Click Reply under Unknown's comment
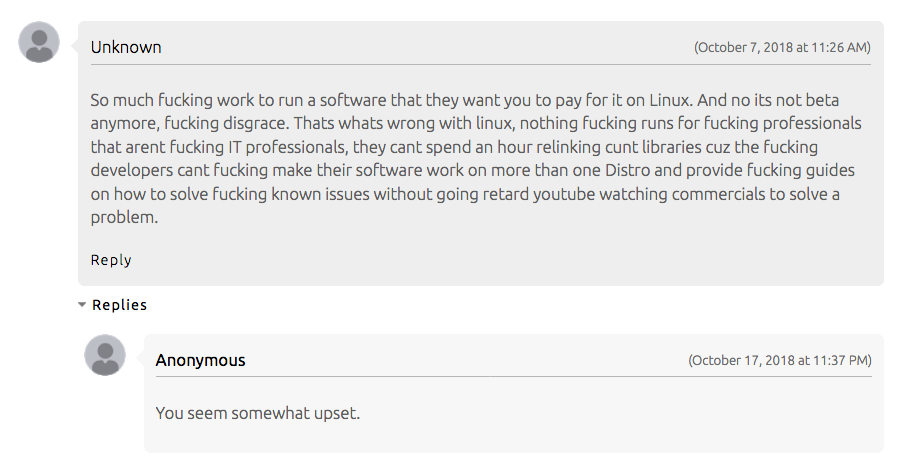 [111, 260]
